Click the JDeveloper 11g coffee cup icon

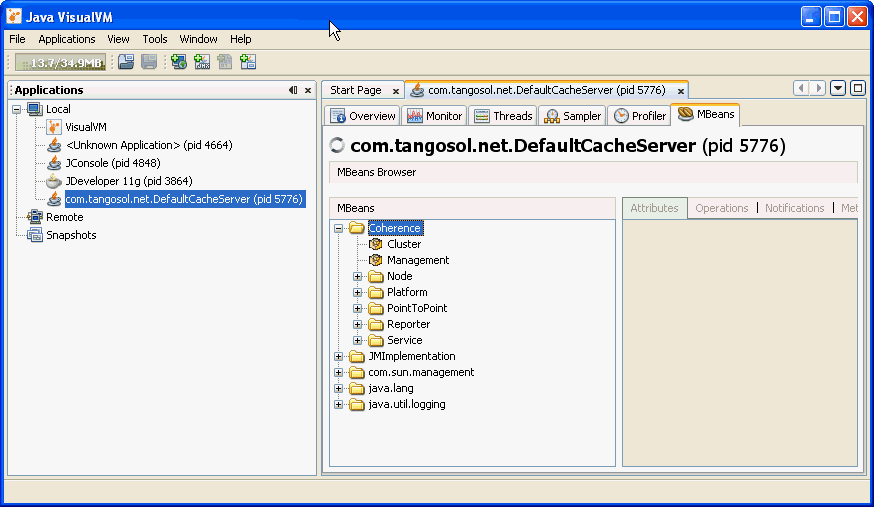[x=54, y=181]
